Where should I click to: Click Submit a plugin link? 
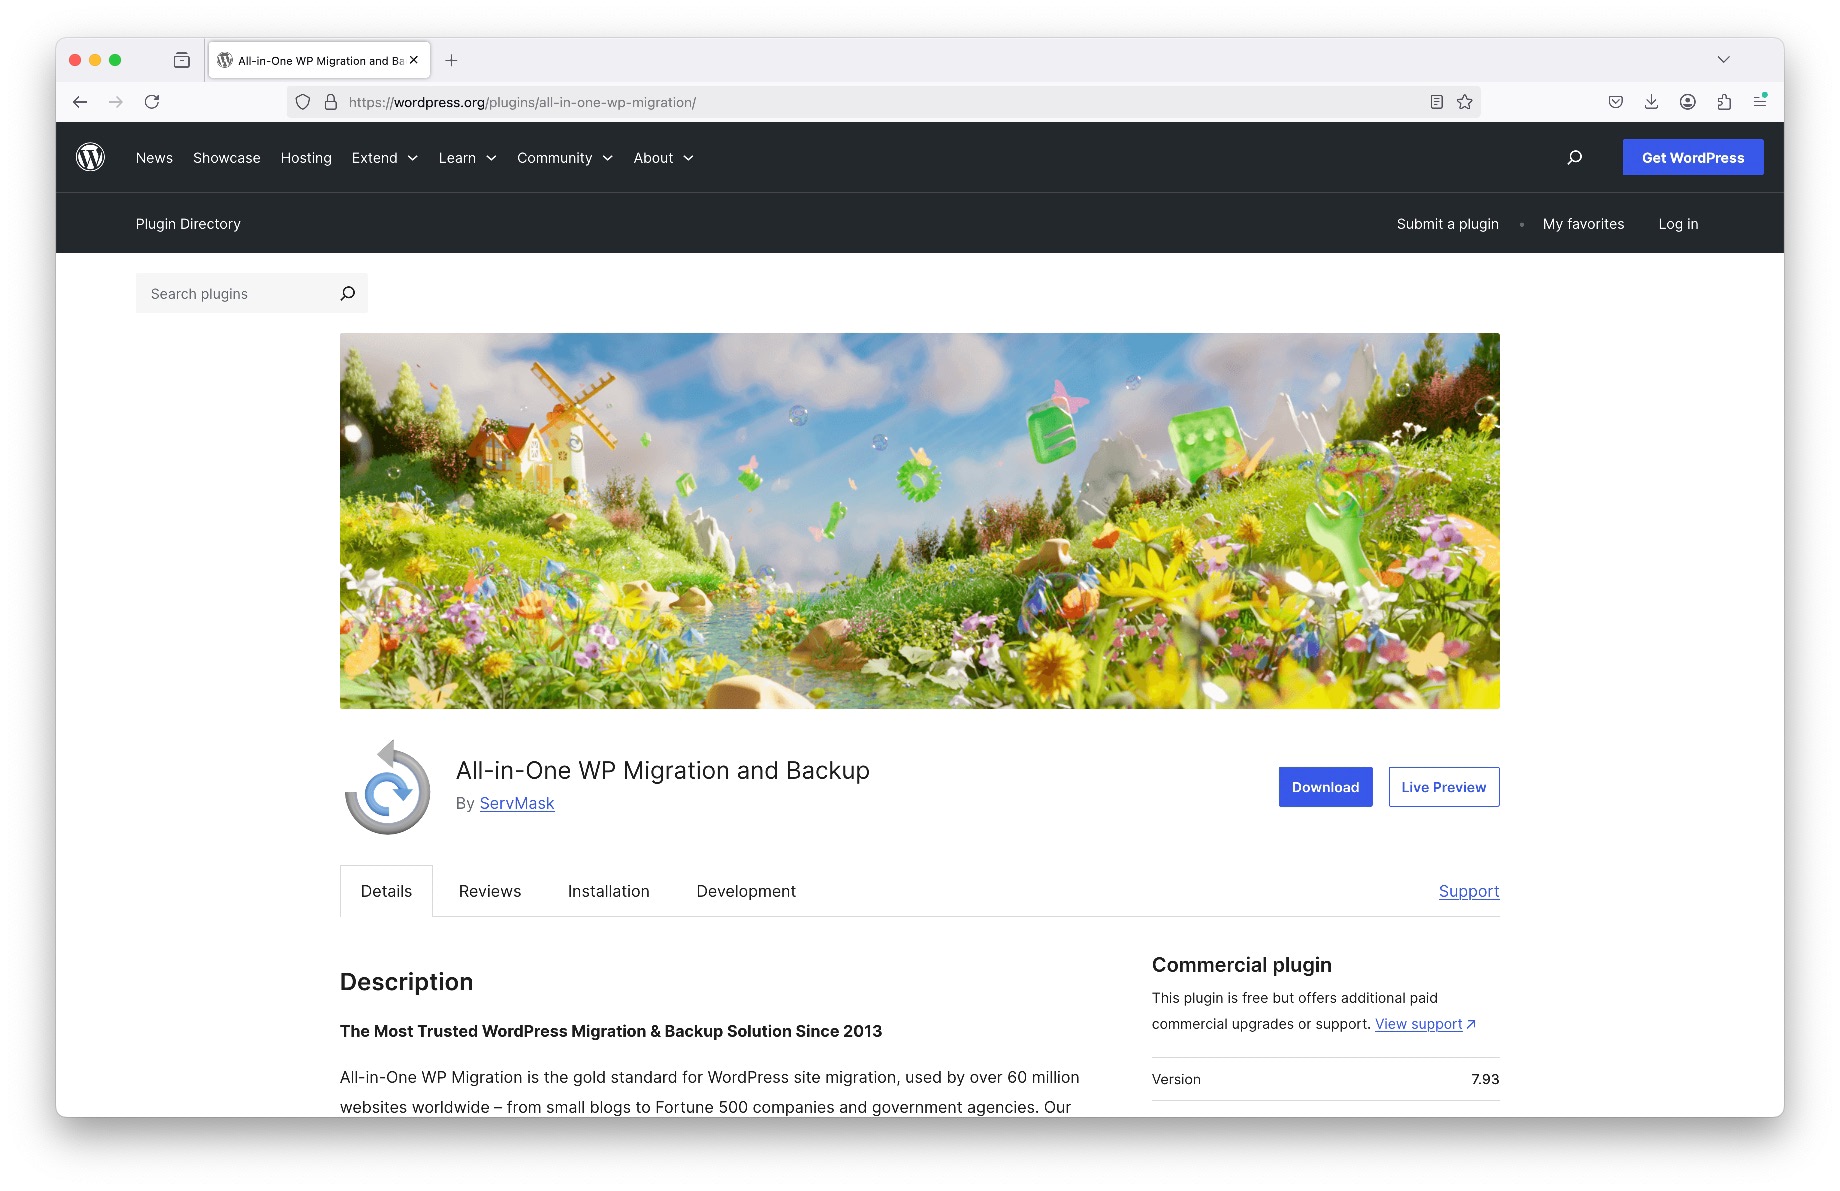(1448, 224)
